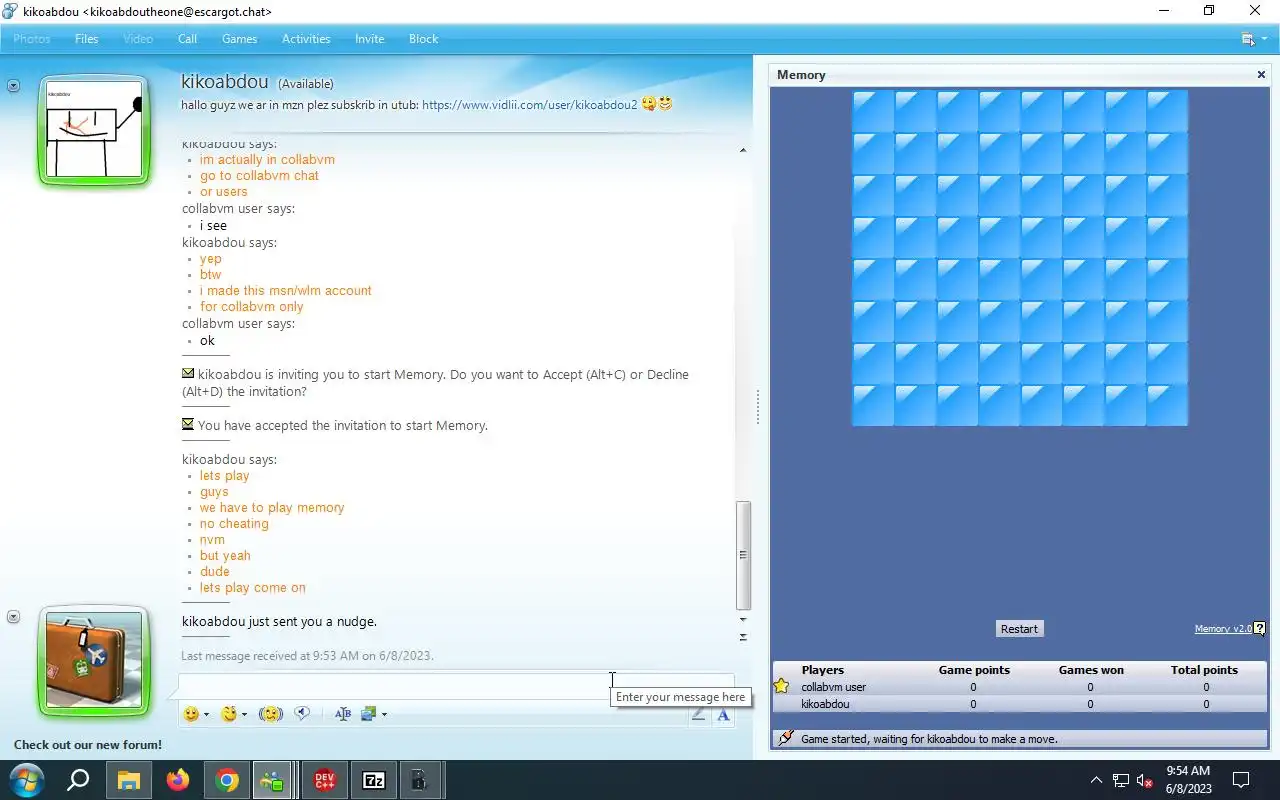The height and width of the screenshot is (800, 1280).
Task: Switch to handwriting pen input mode
Action: (699, 714)
